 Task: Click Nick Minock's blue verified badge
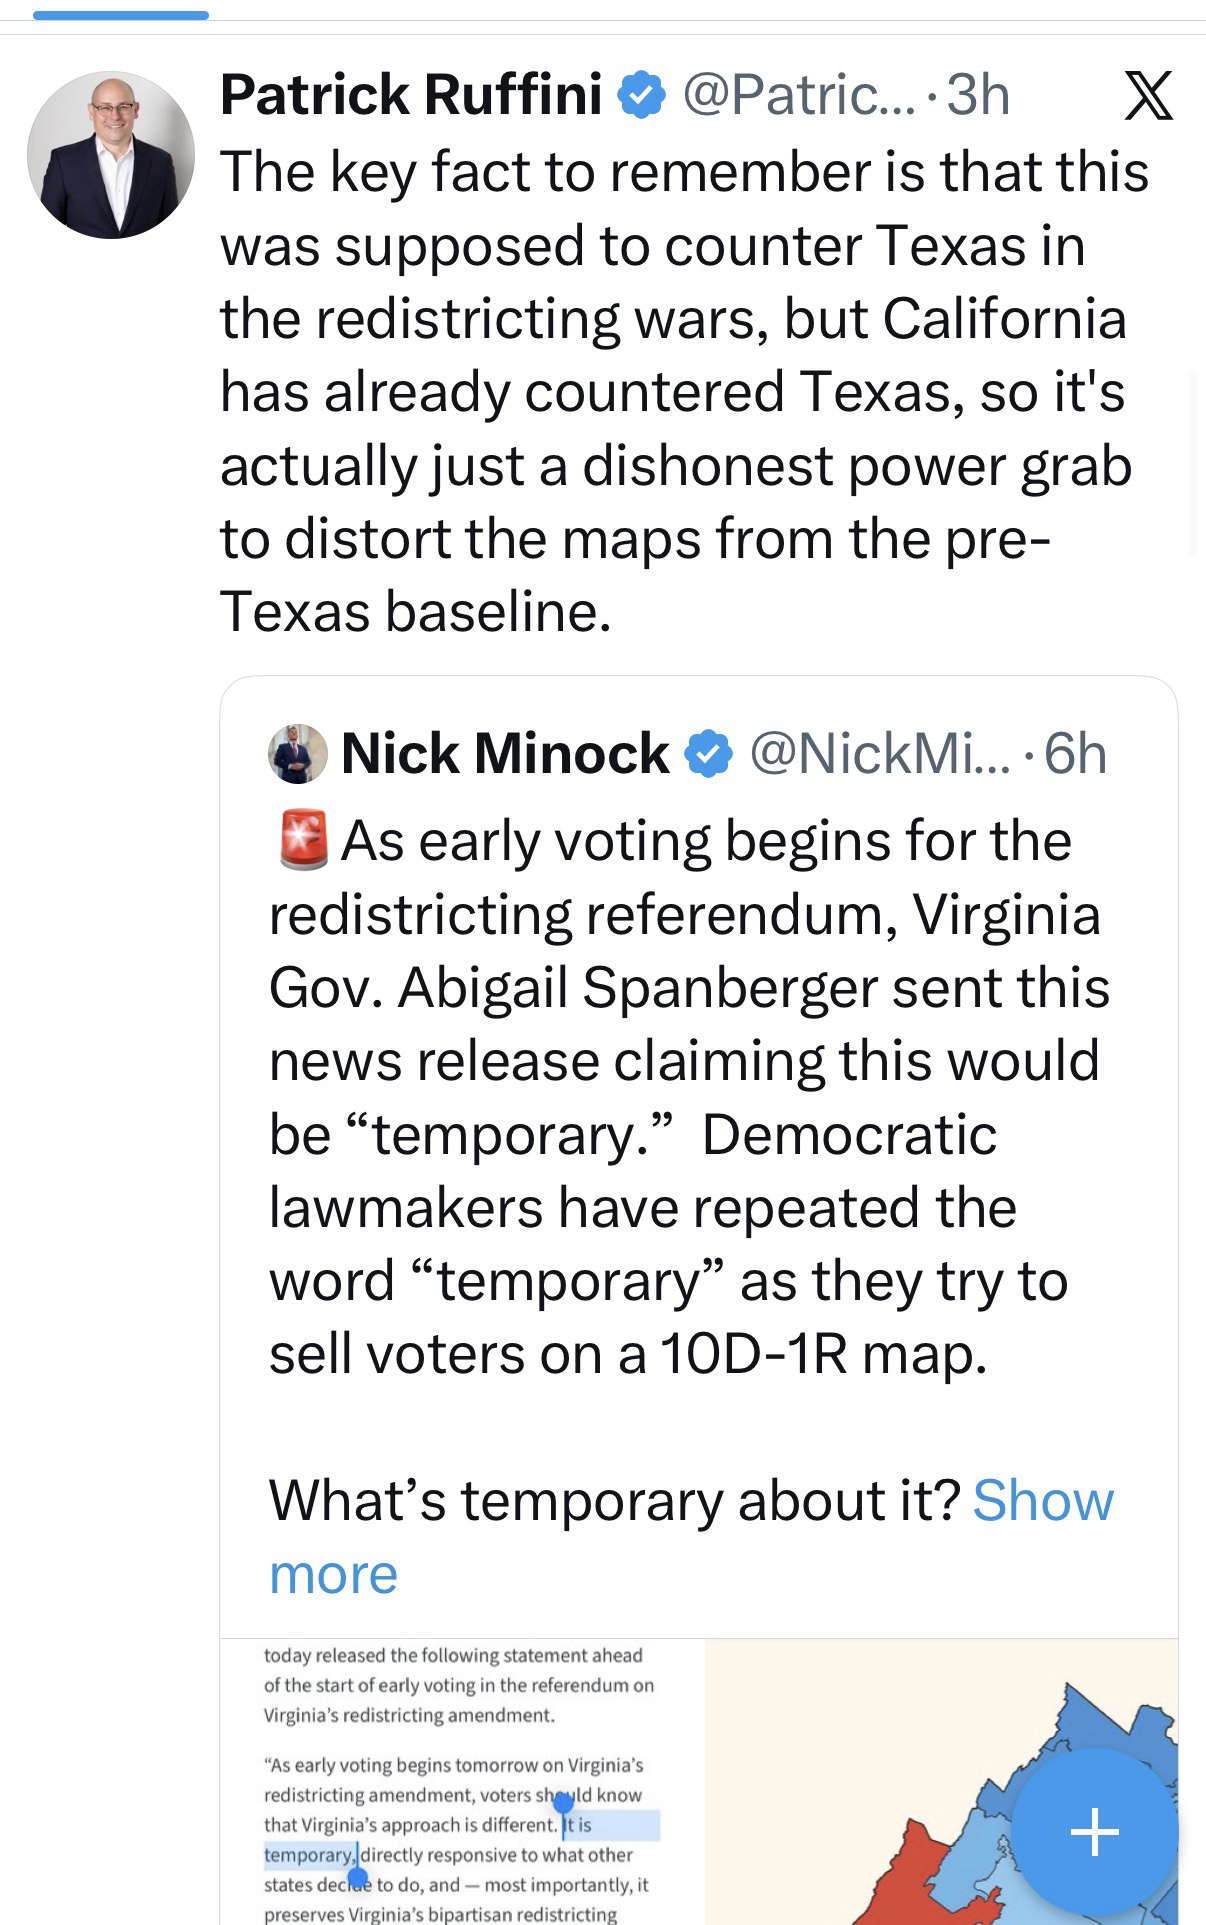click(x=709, y=753)
